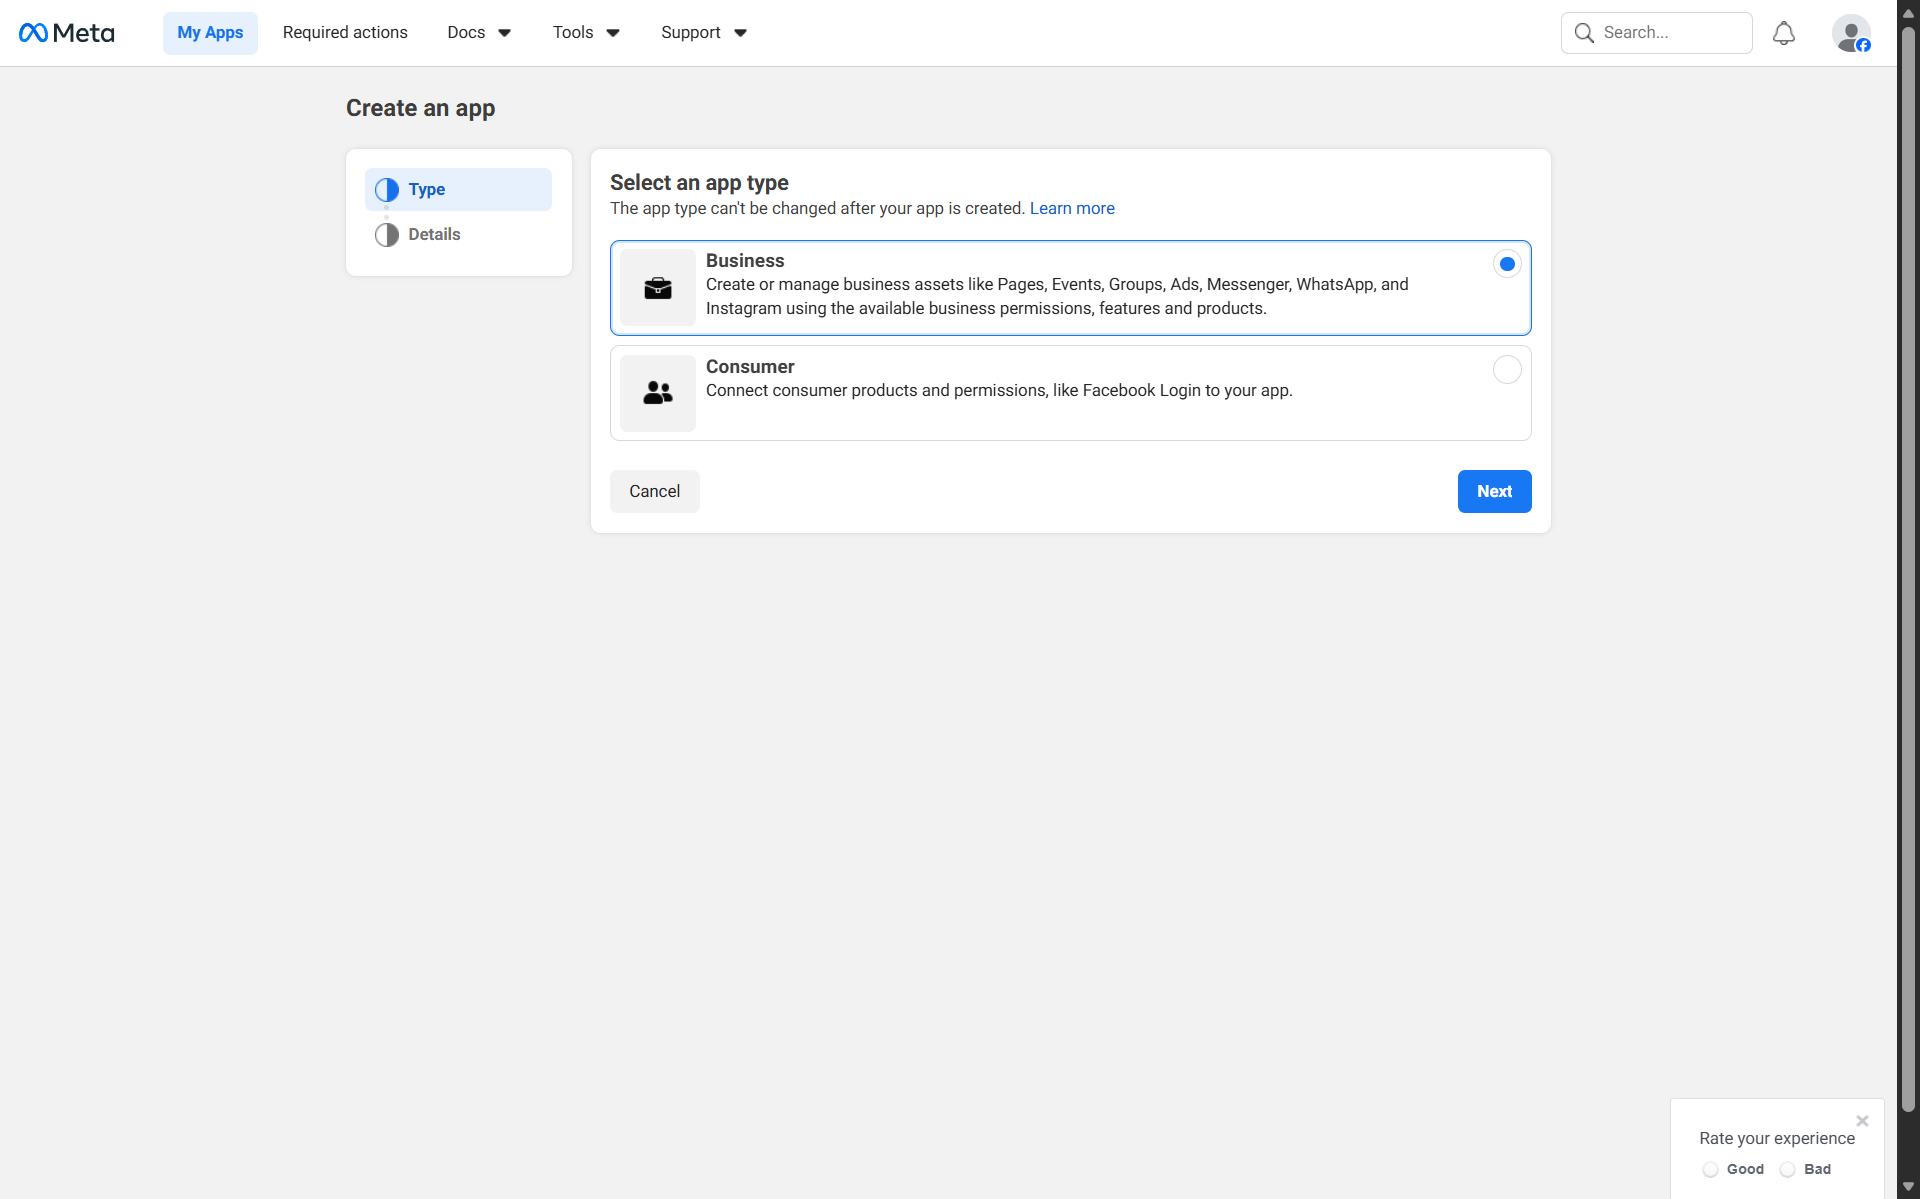Click the Consumer description about Facebook Login
Image resolution: width=1920 pixels, height=1199 pixels.
[x=999, y=391]
